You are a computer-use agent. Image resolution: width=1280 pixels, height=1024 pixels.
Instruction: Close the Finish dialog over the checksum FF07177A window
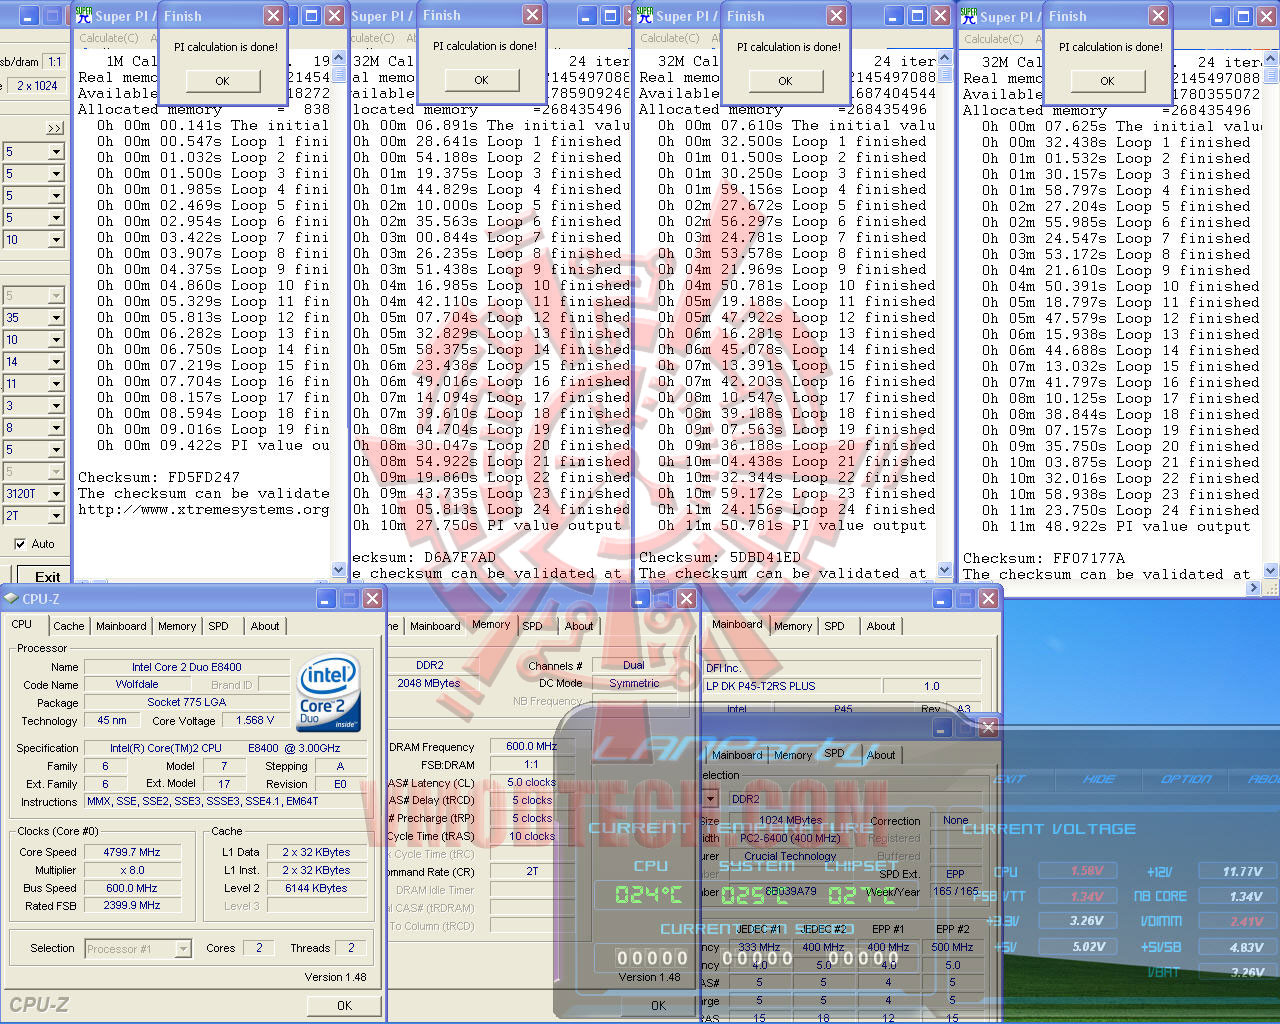(1157, 16)
